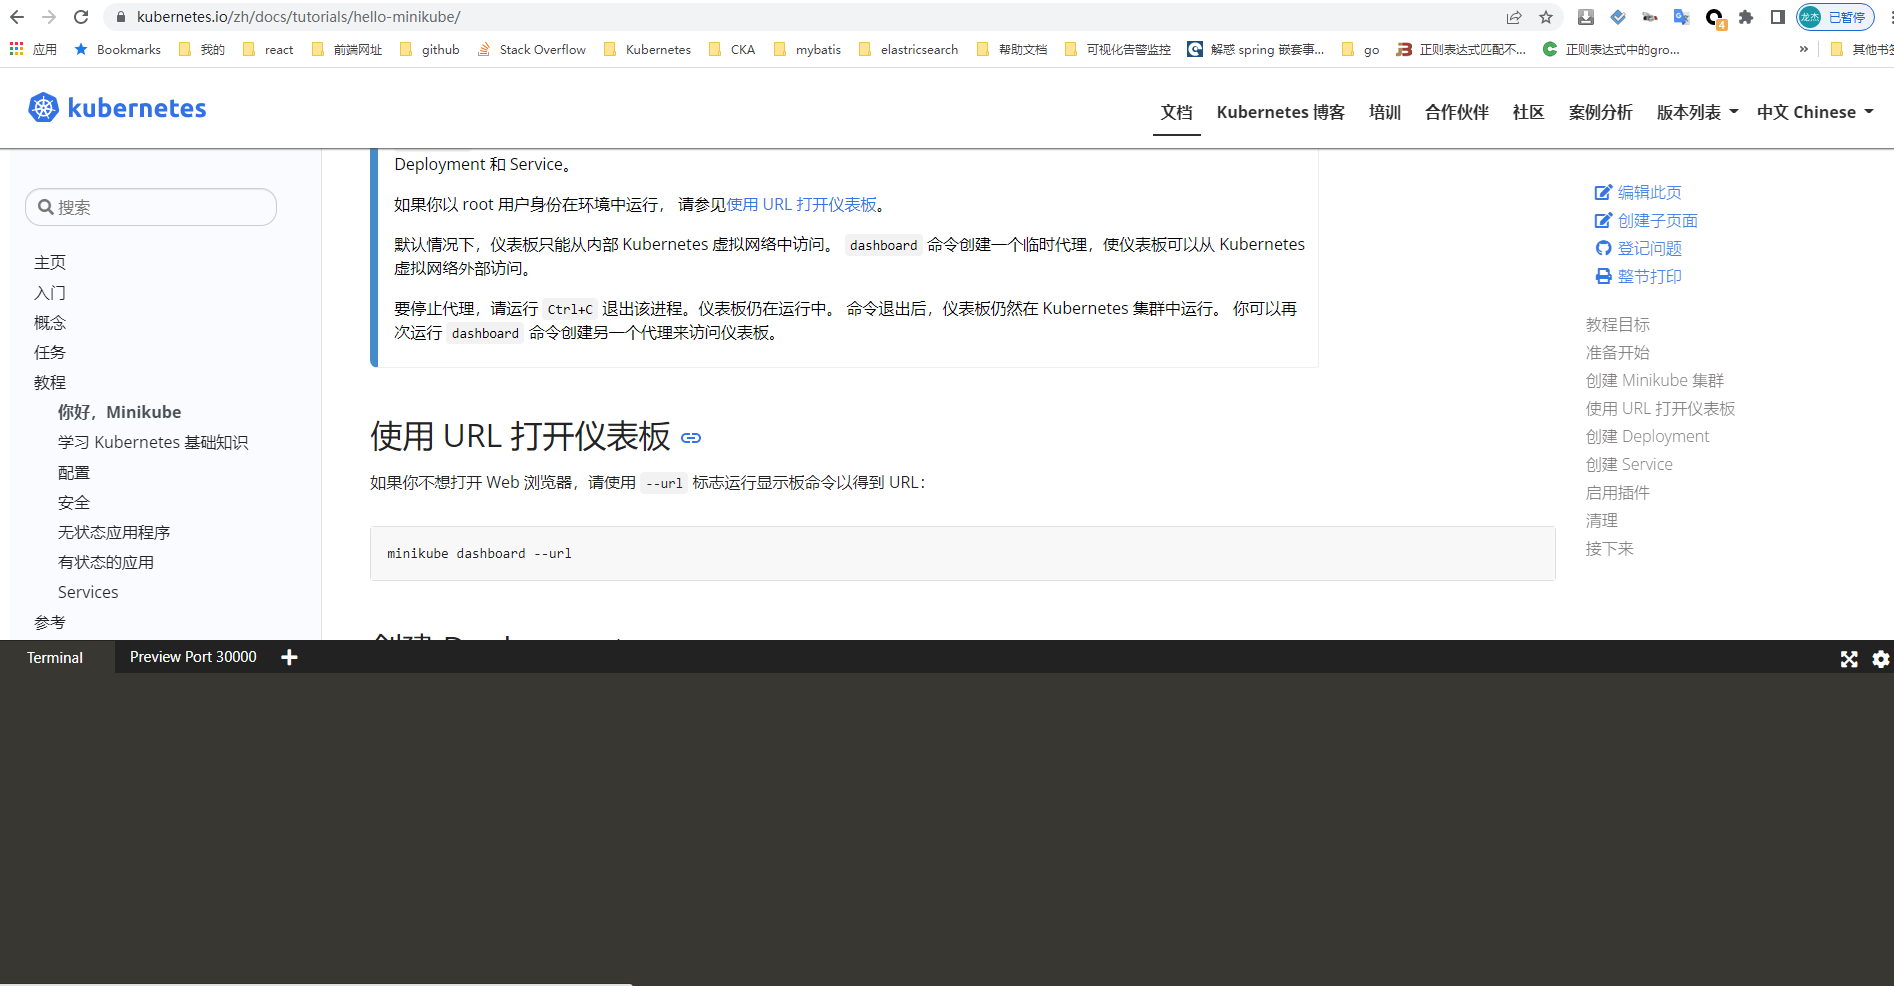The height and width of the screenshot is (986, 1894).
Task: Click the printer icon beside 整节打印
Action: click(1603, 276)
